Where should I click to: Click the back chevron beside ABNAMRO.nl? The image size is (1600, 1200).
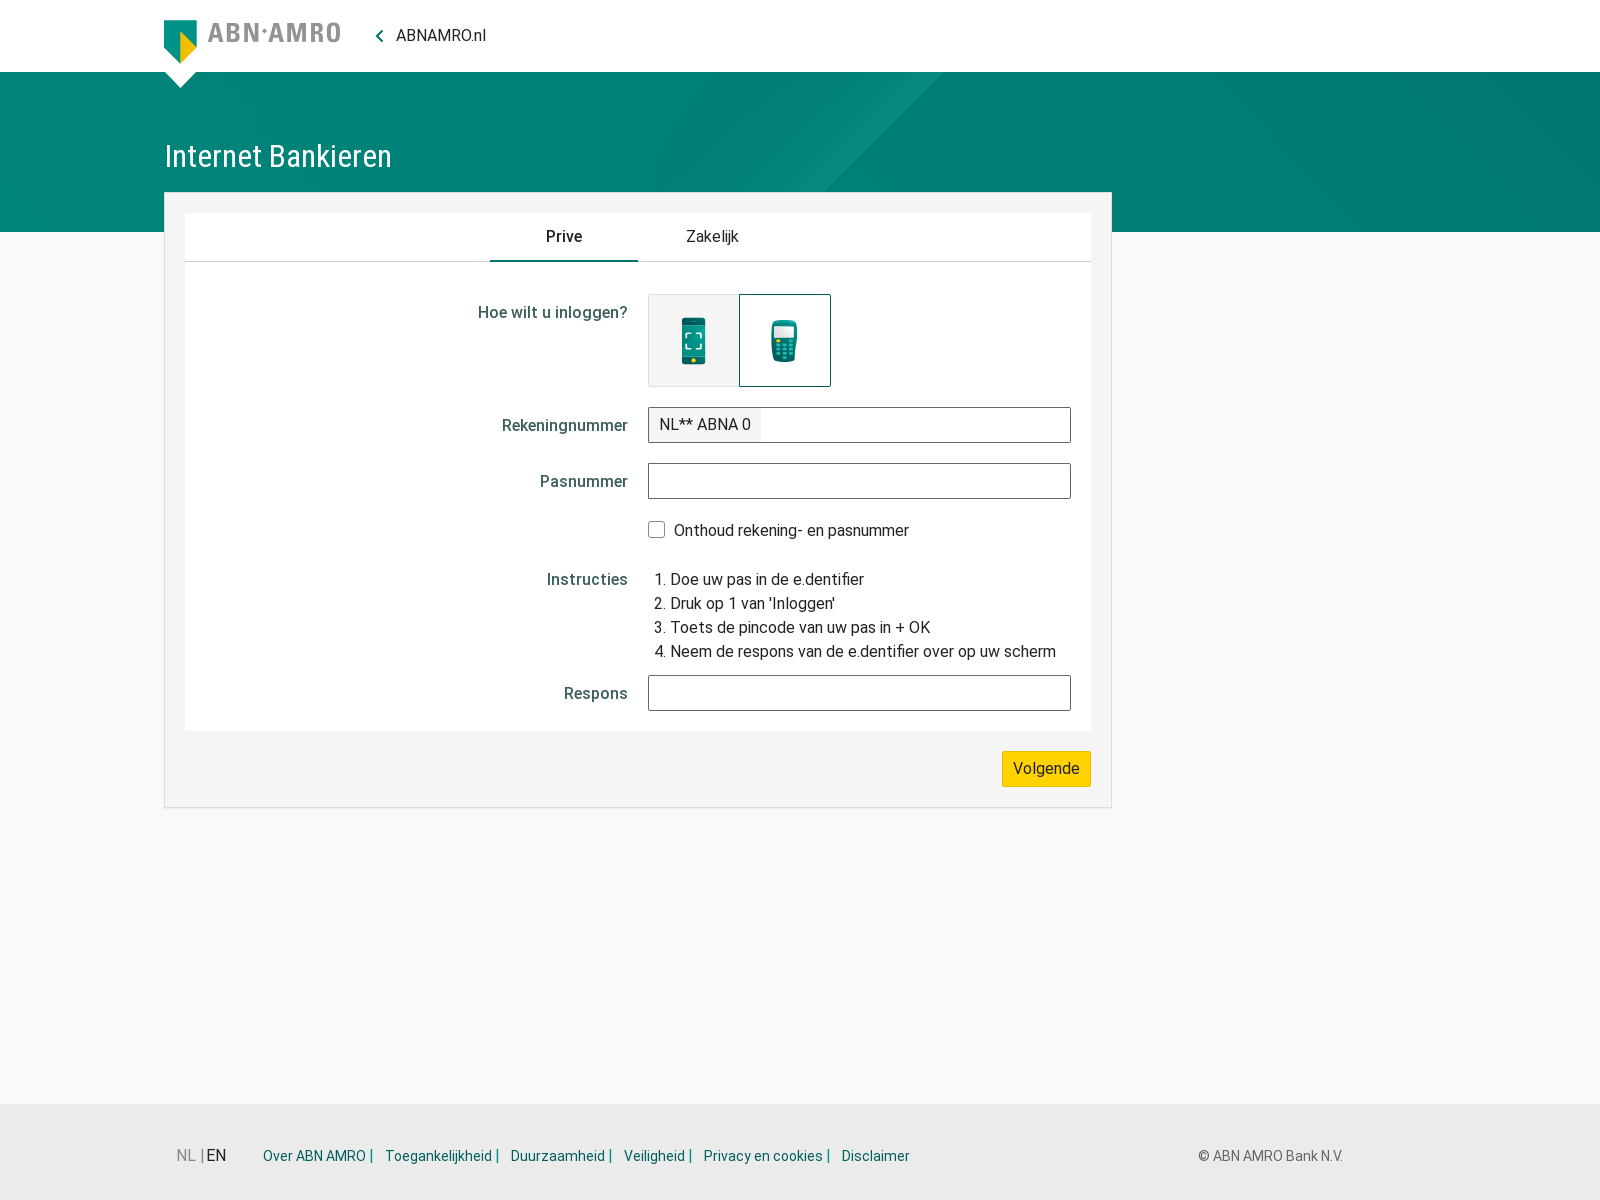pyautogui.click(x=380, y=36)
